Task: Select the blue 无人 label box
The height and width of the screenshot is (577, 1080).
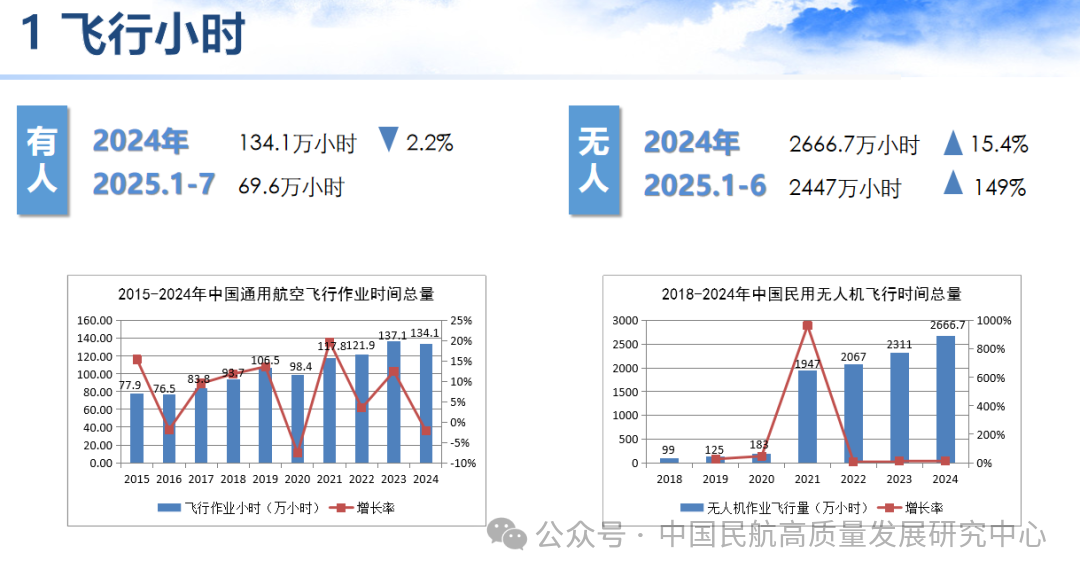Action: tap(594, 161)
